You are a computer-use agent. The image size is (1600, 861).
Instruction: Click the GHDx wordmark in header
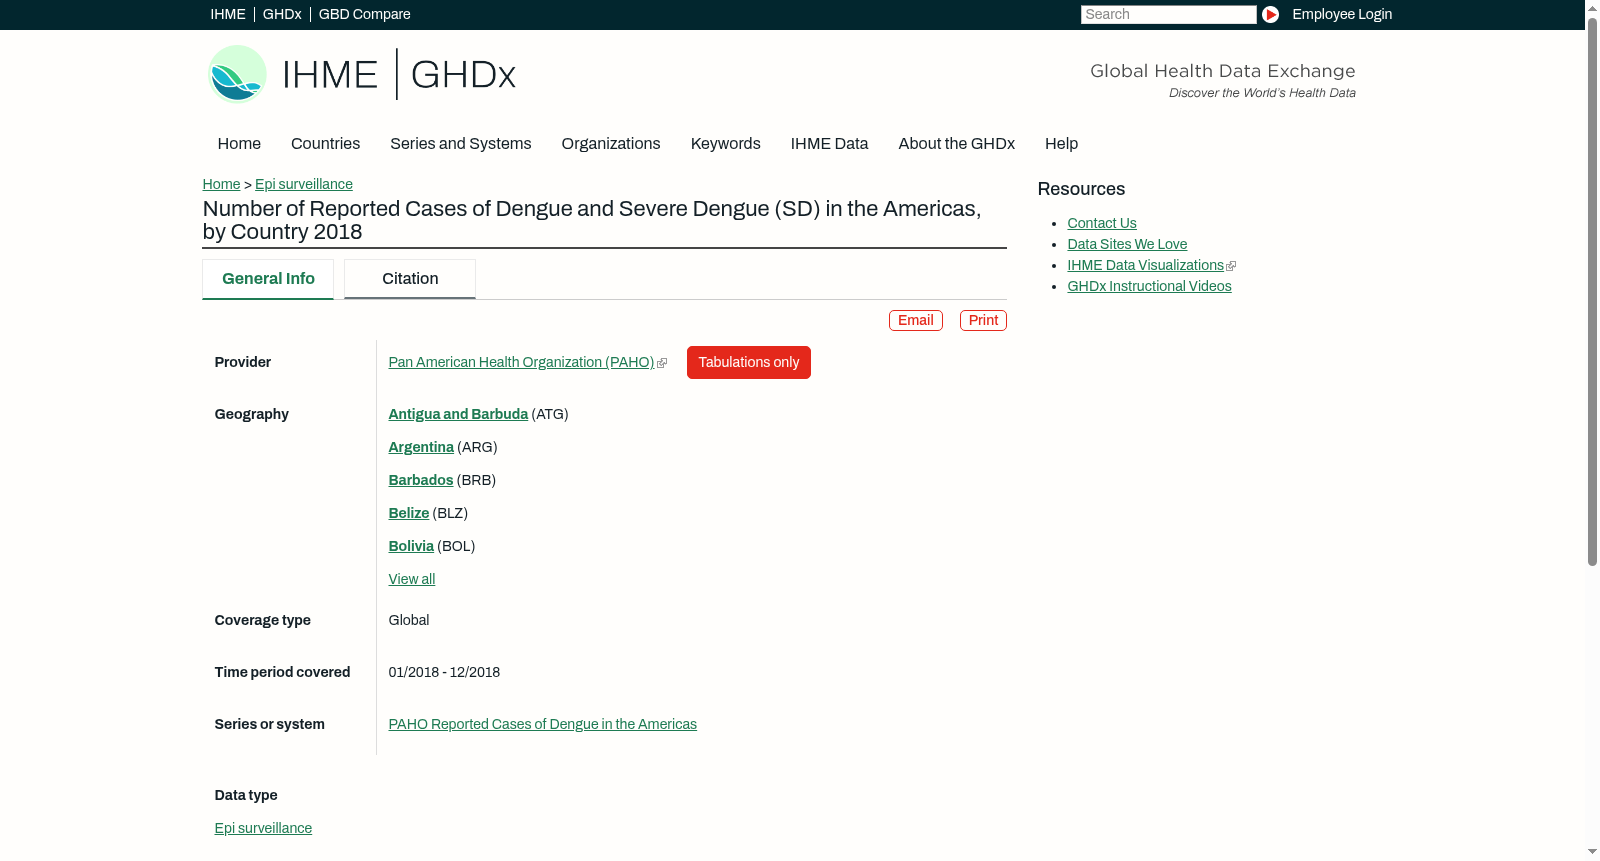pos(463,75)
